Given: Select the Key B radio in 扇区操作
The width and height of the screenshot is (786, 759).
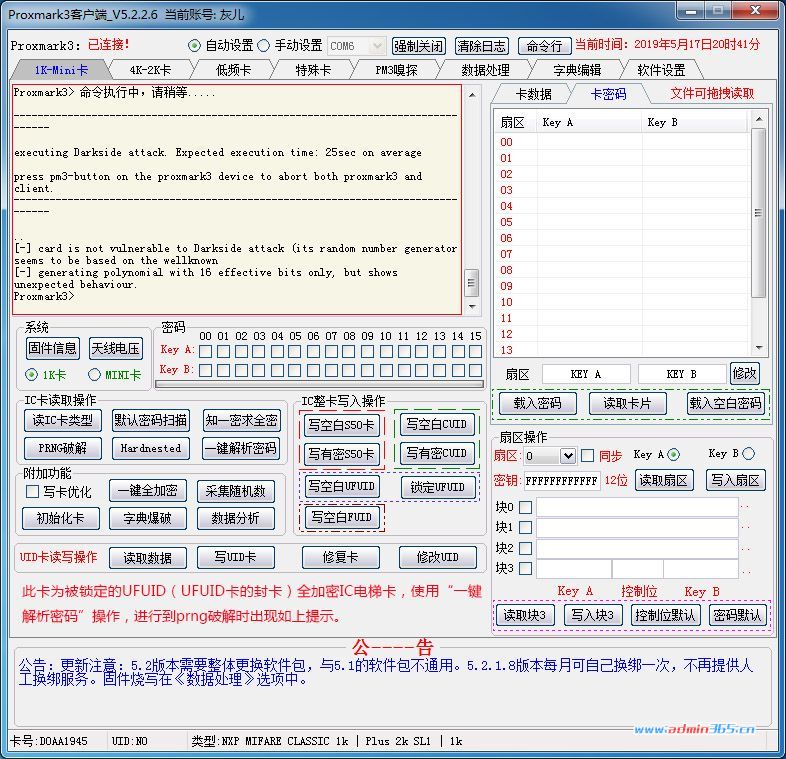Looking at the screenshot, I should (x=748, y=454).
